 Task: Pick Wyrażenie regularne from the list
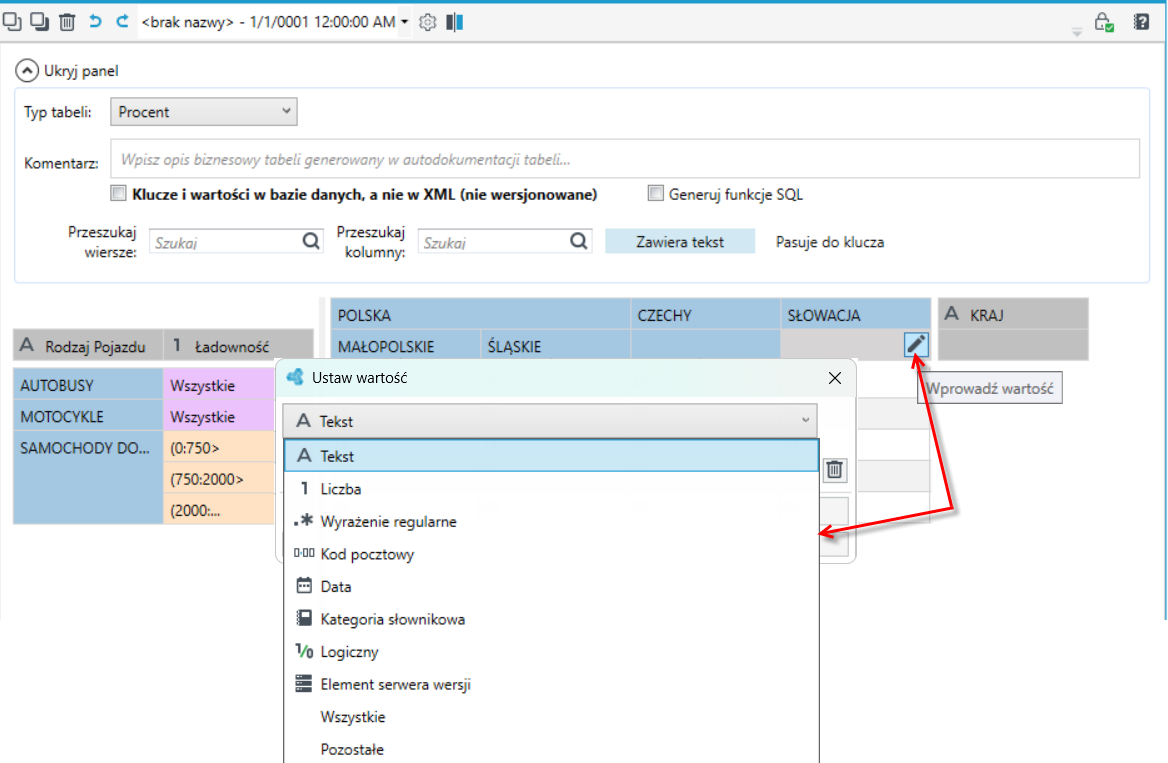tap(551, 522)
